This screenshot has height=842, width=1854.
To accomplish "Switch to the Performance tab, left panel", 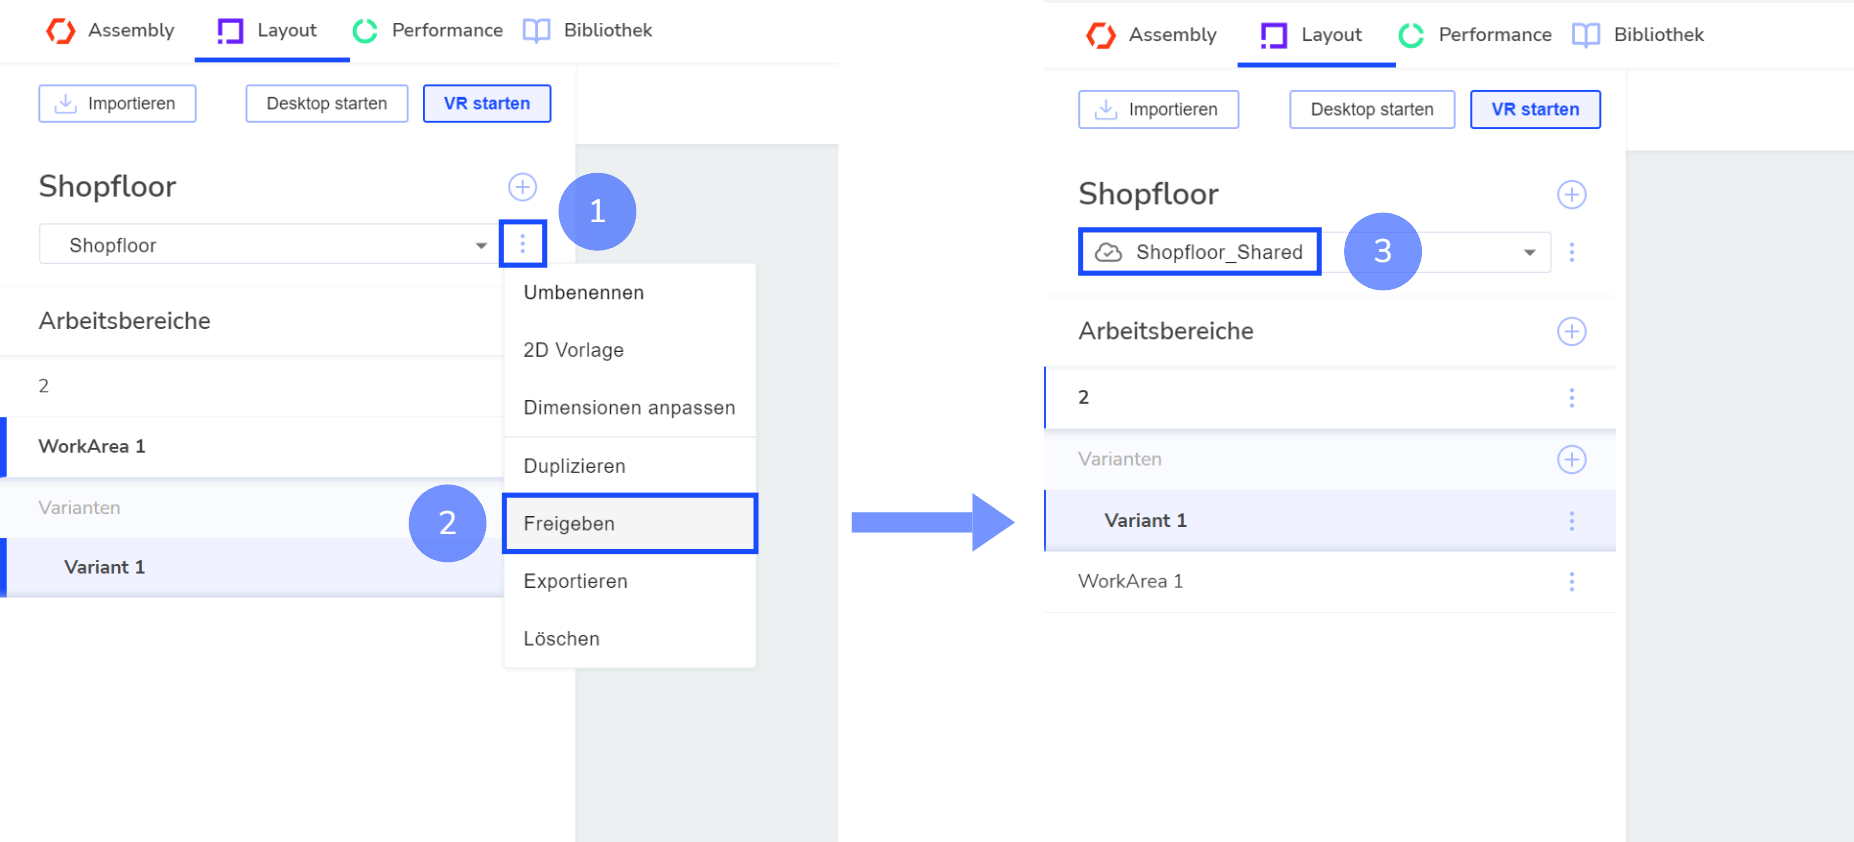I will [428, 31].
